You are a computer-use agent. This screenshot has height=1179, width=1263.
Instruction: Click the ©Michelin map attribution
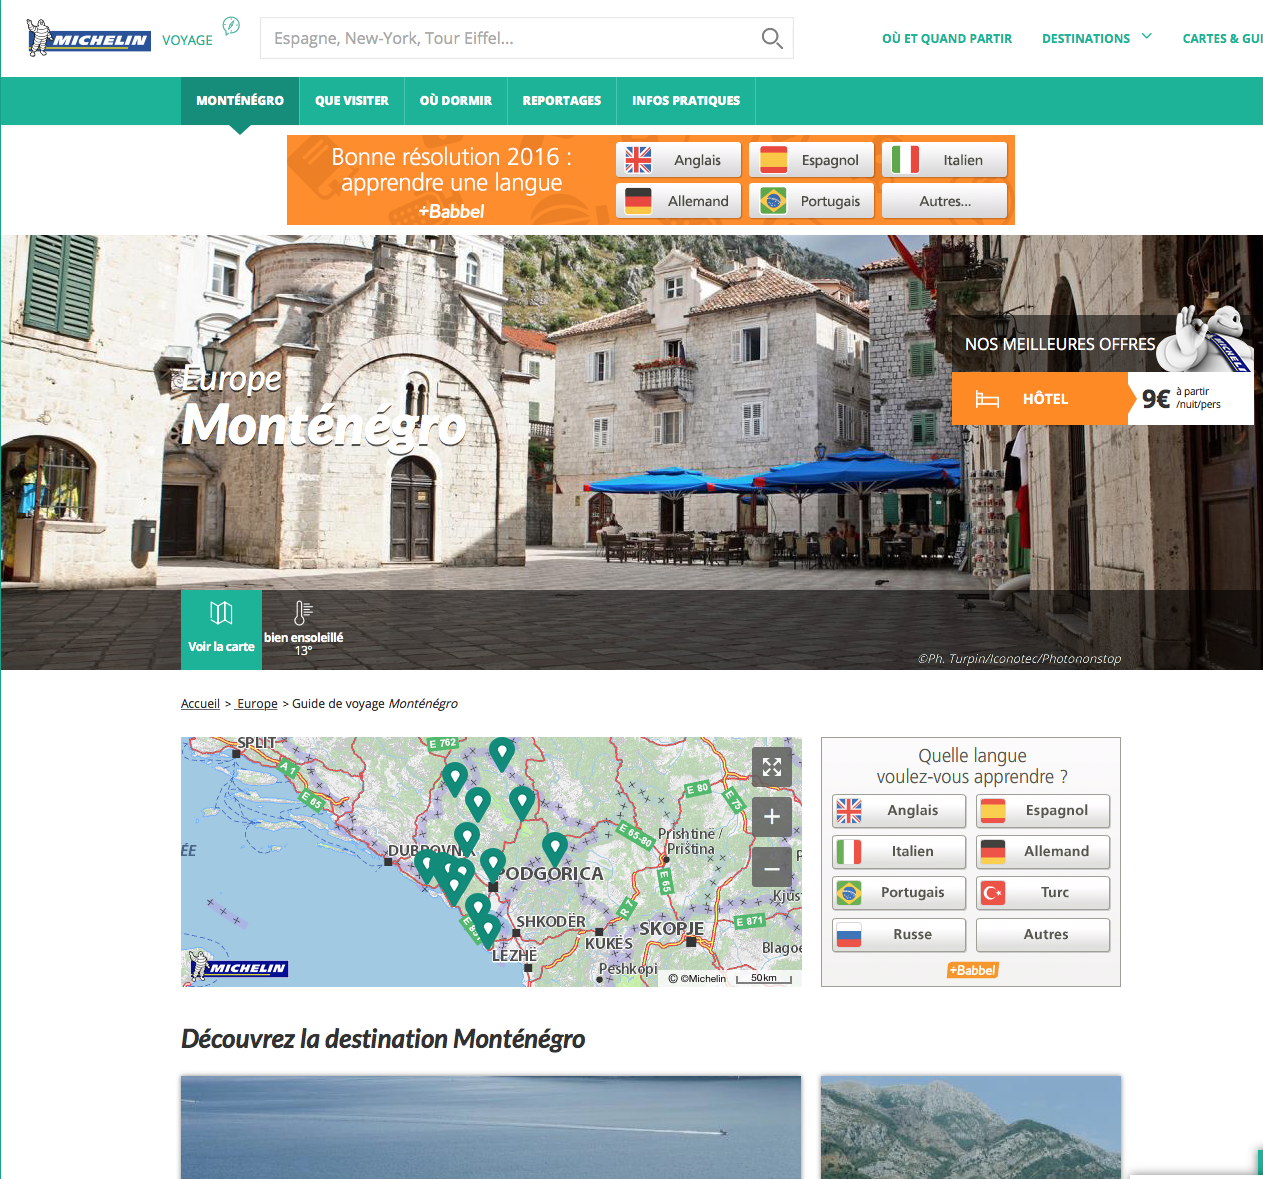tap(698, 979)
